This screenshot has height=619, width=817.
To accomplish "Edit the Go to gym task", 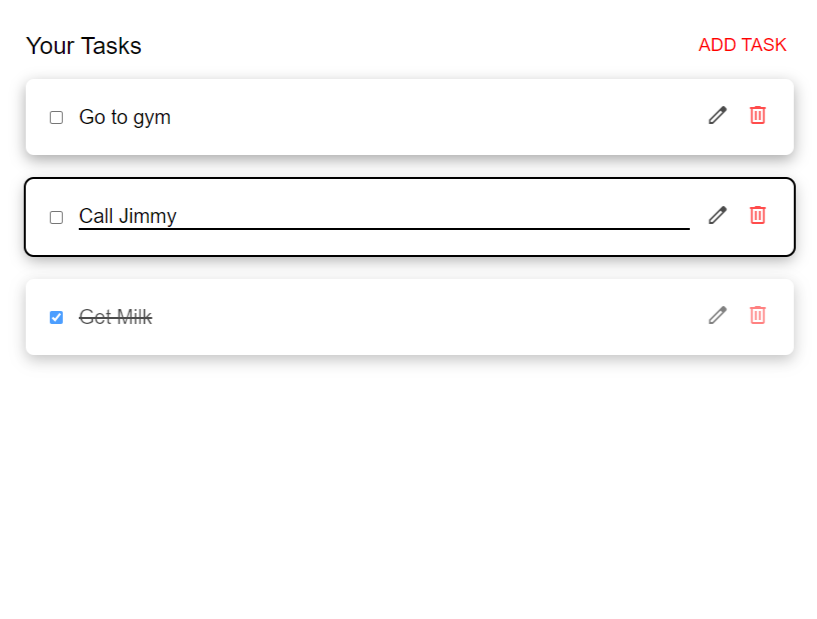I will click(x=717, y=115).
